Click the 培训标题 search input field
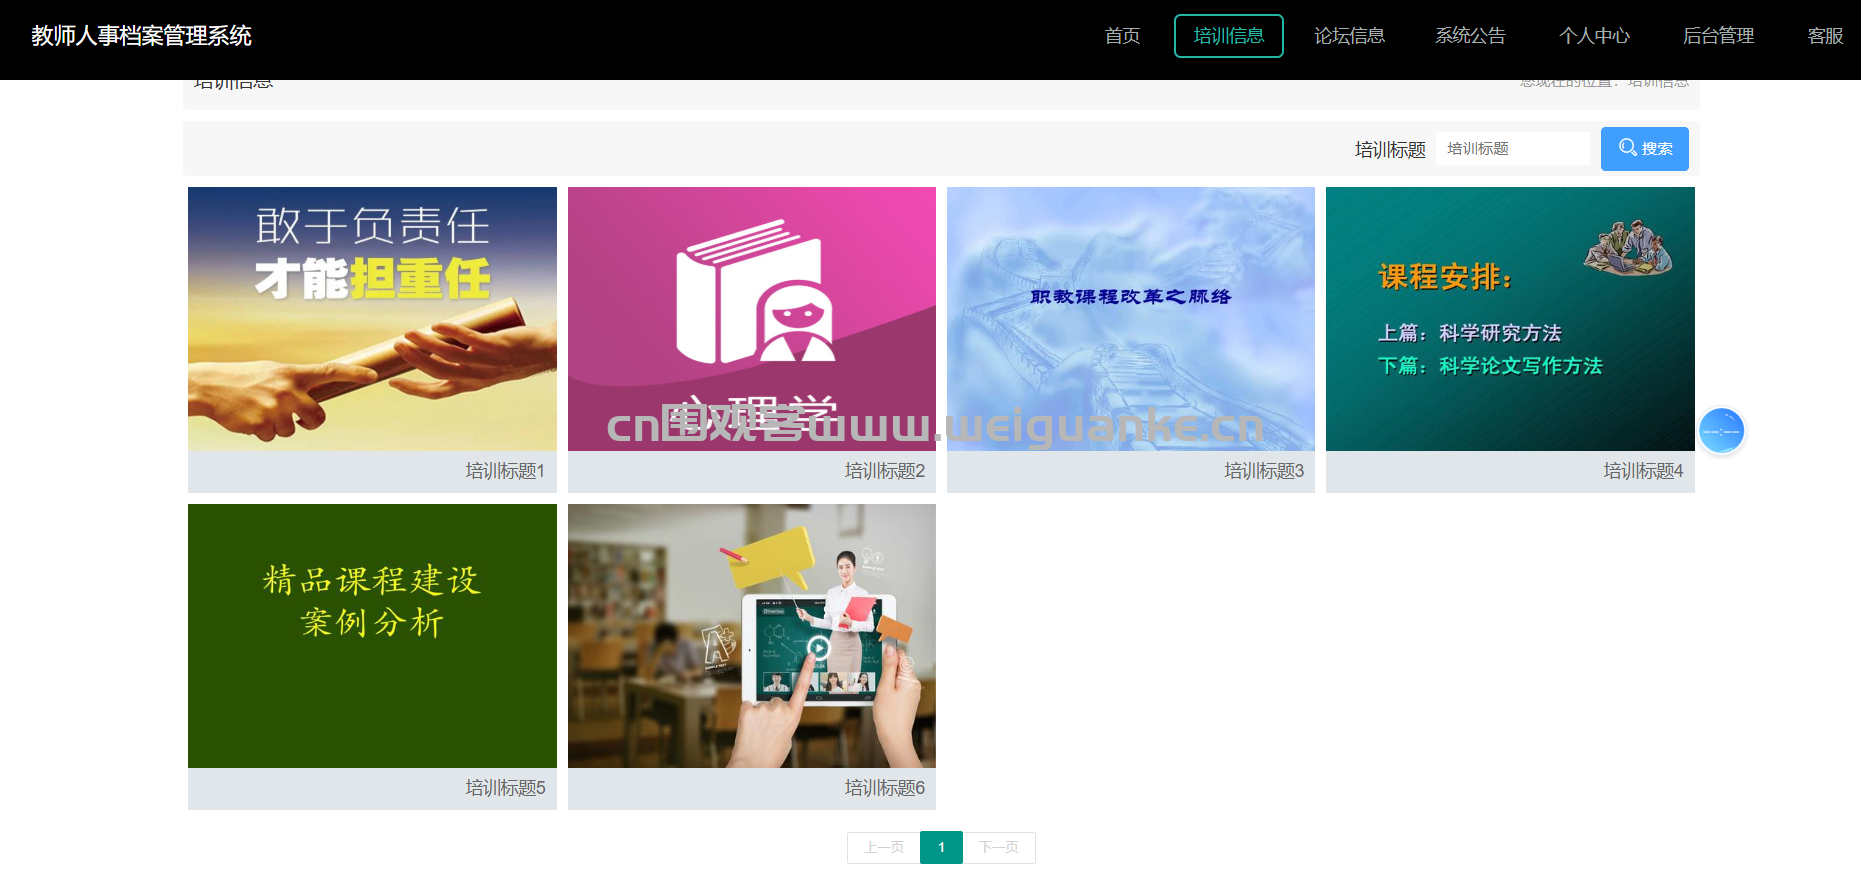Image resolution: width=1861 pixels, height=883 pixels. (x=1513, y=149)
